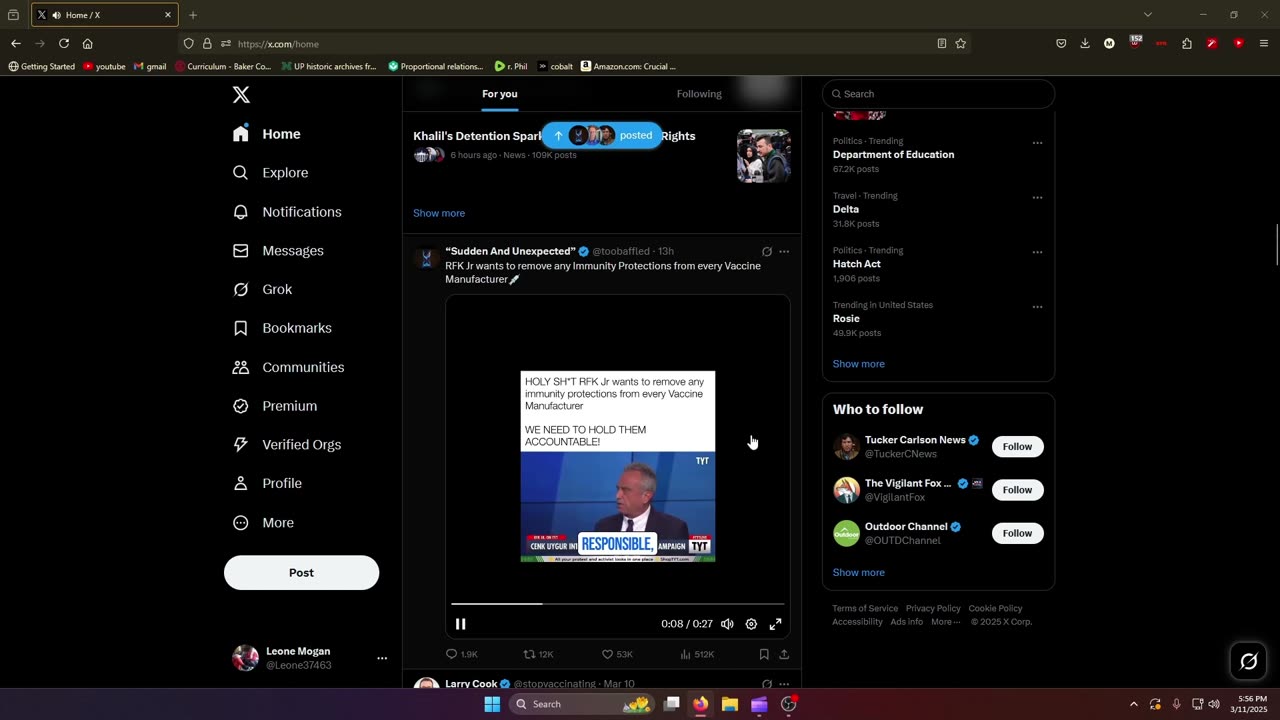1280x720 pixels.
Task: Open Bookmarks in the X sidebar
Action: coord(282,328)
